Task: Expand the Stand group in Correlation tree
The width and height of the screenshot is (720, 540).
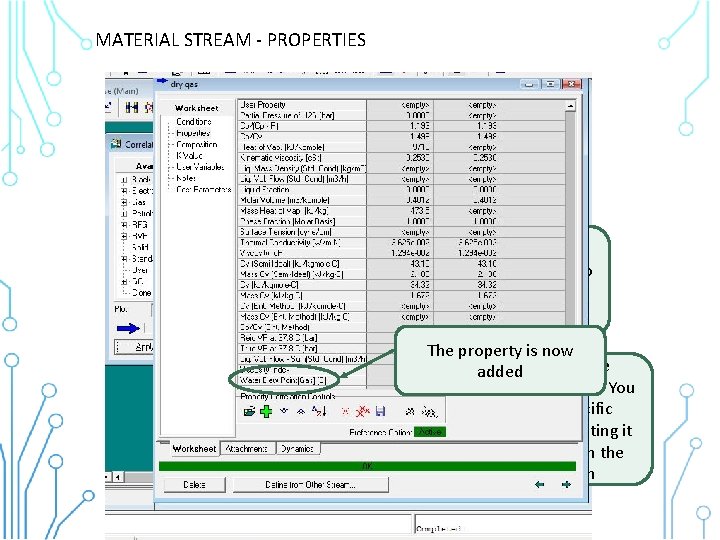Action: [x=124, y=259]
